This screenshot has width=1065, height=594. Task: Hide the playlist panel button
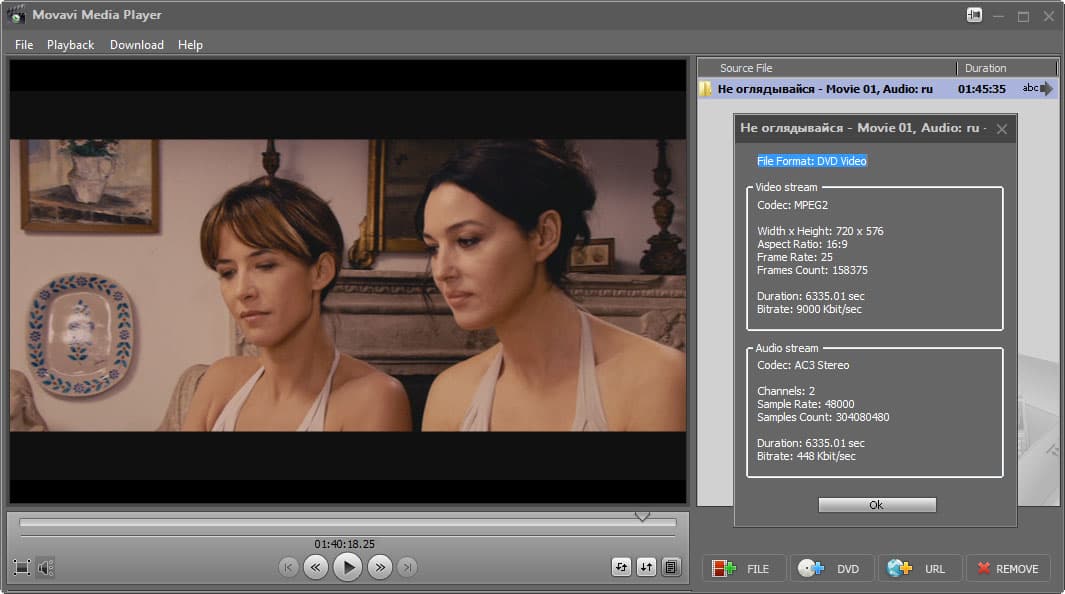pos(671,568)
